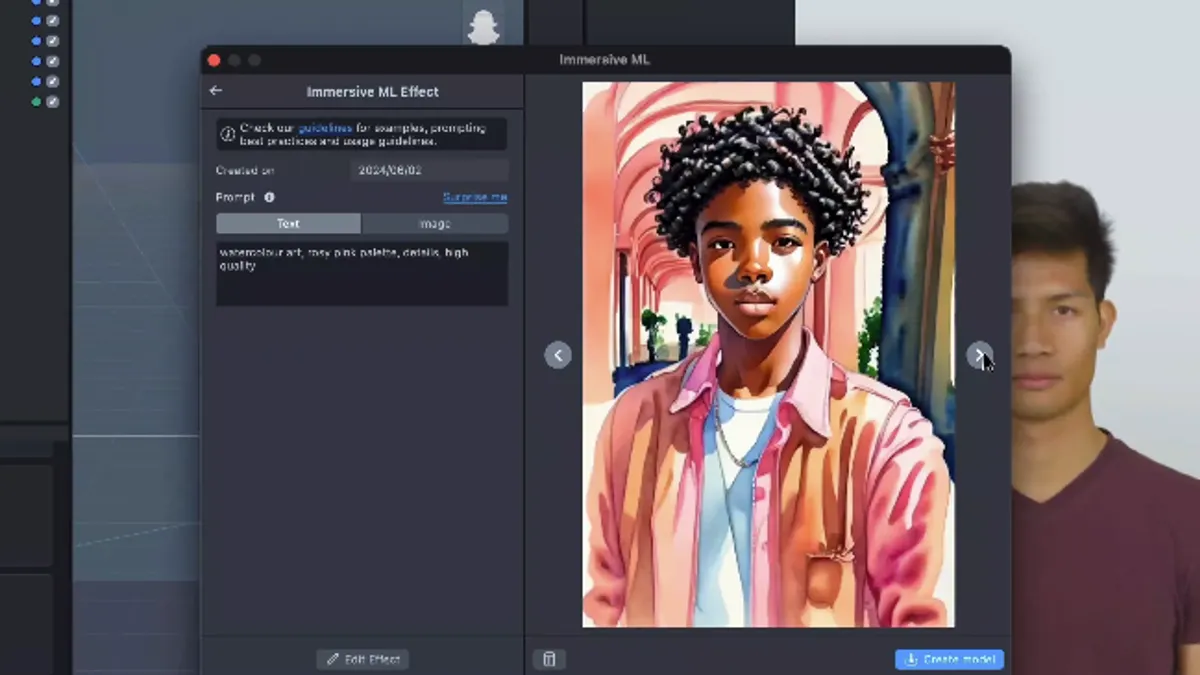The image size is (1200, 675).
Task: Show the previous generated image
Action: (558, 354)
